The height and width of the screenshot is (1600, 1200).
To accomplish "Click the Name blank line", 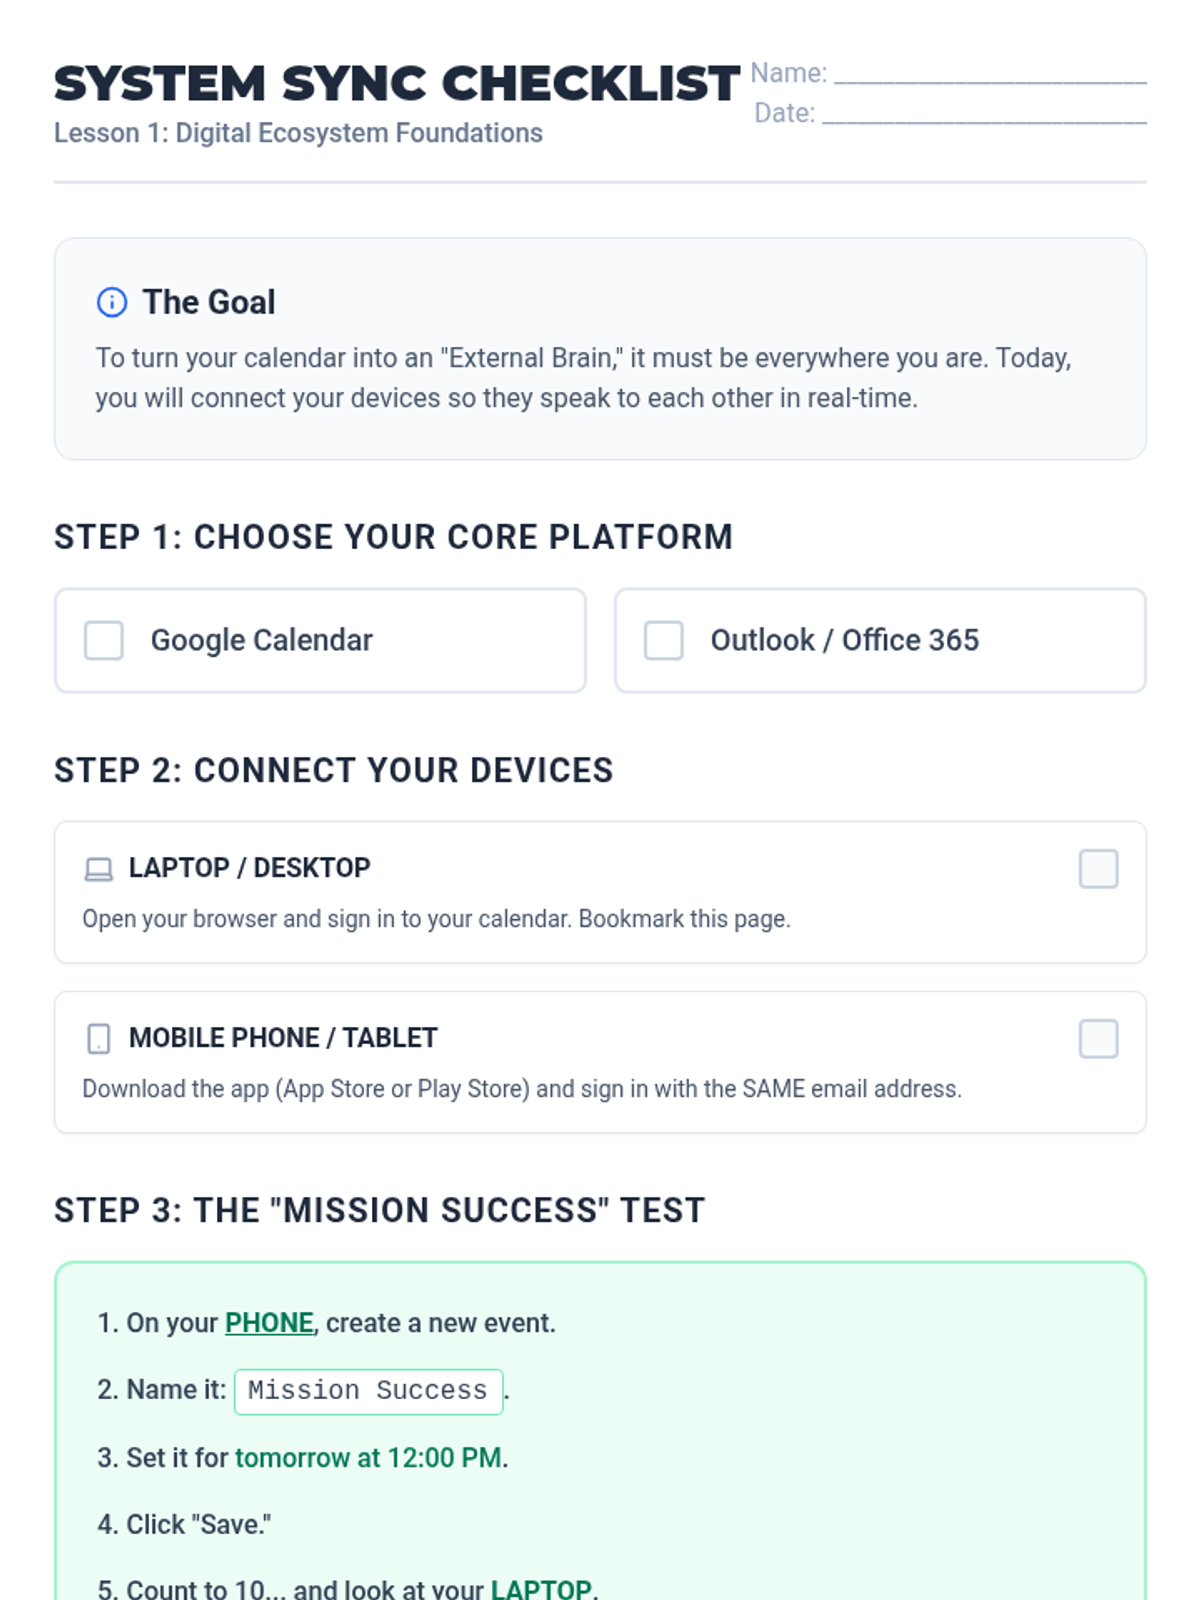I will click(x=990, y=74).
